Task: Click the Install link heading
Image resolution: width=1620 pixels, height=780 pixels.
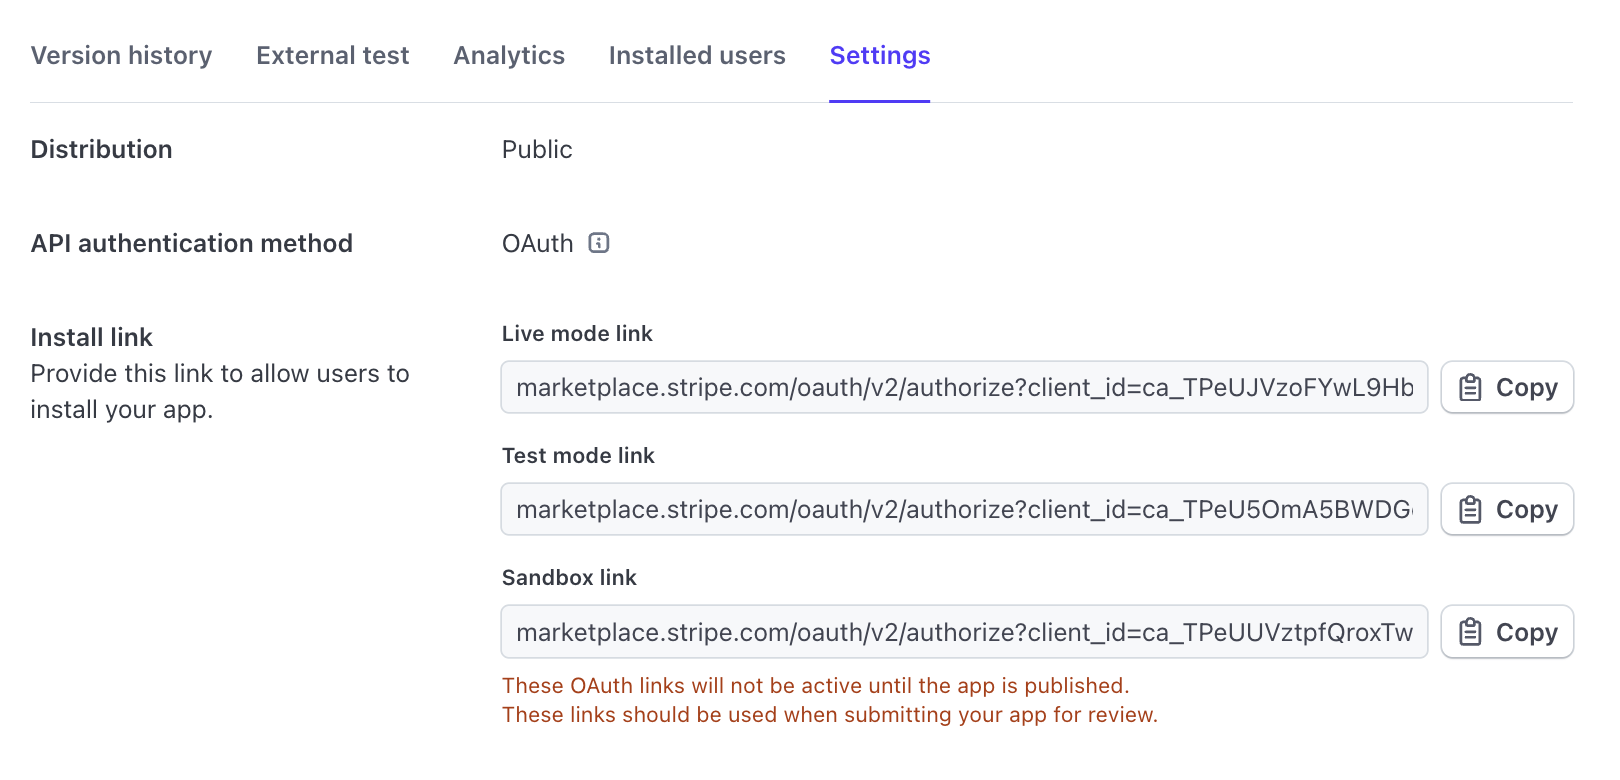Action: coord(91,338)
